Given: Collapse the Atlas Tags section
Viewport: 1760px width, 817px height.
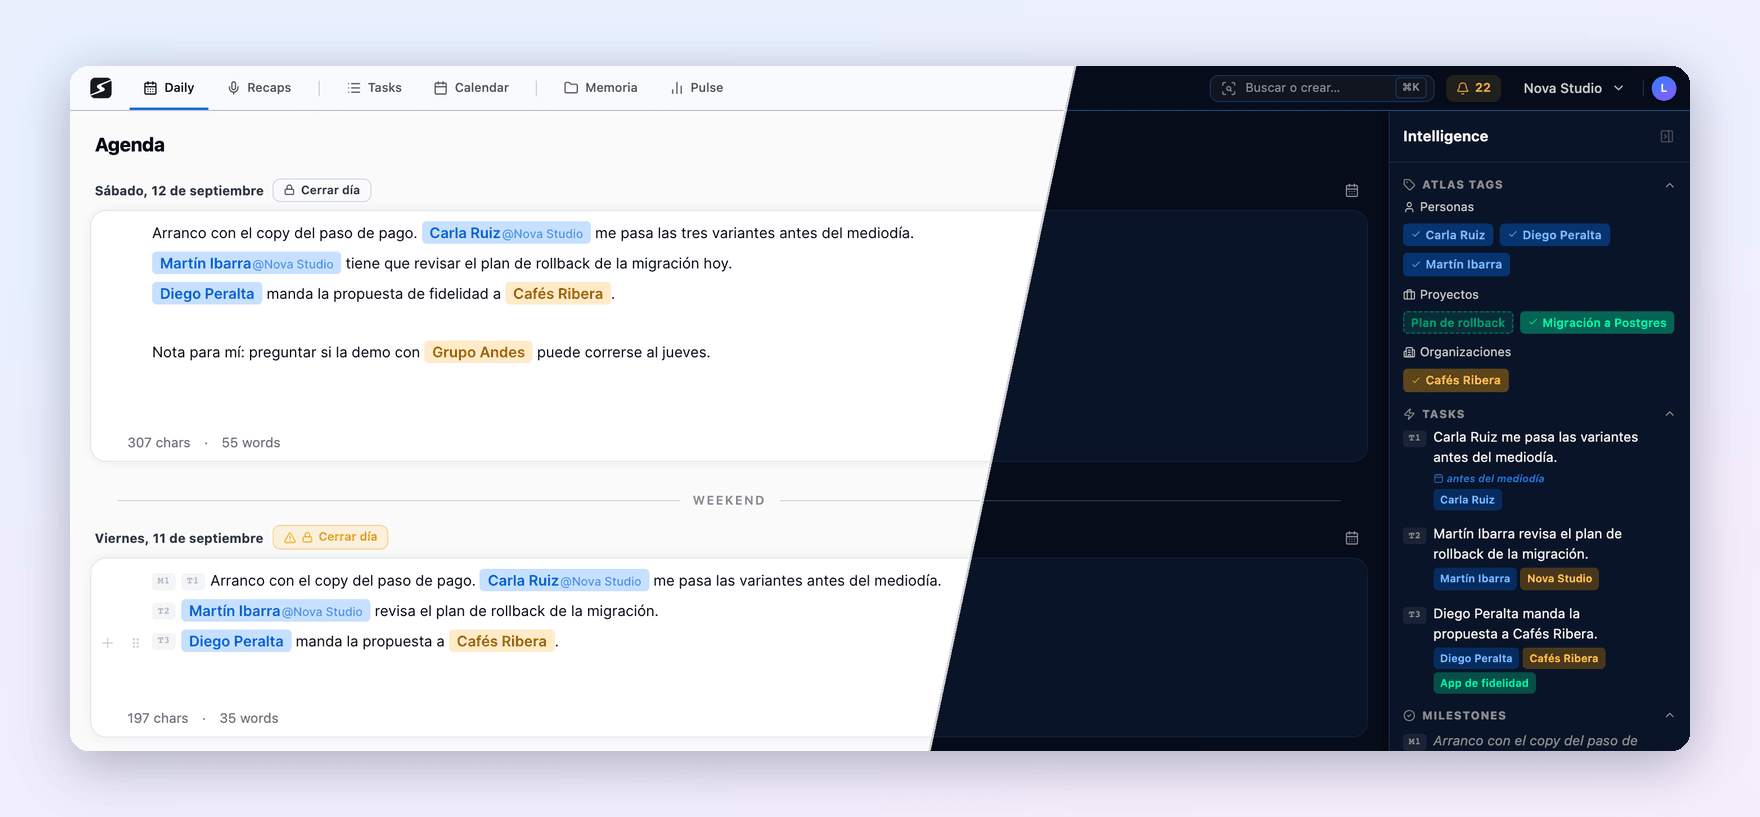Looking at the screenshot, I should (1669, 185).
